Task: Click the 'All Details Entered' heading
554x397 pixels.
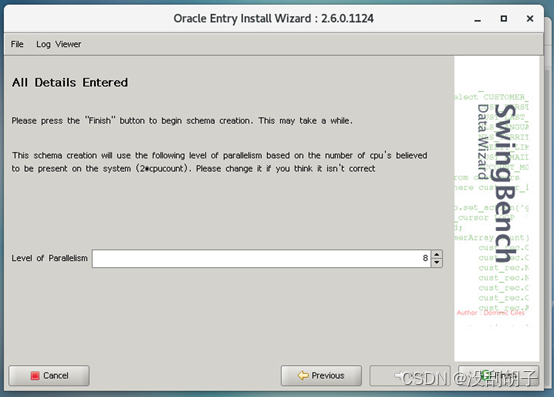Action: tap(70, 83)
